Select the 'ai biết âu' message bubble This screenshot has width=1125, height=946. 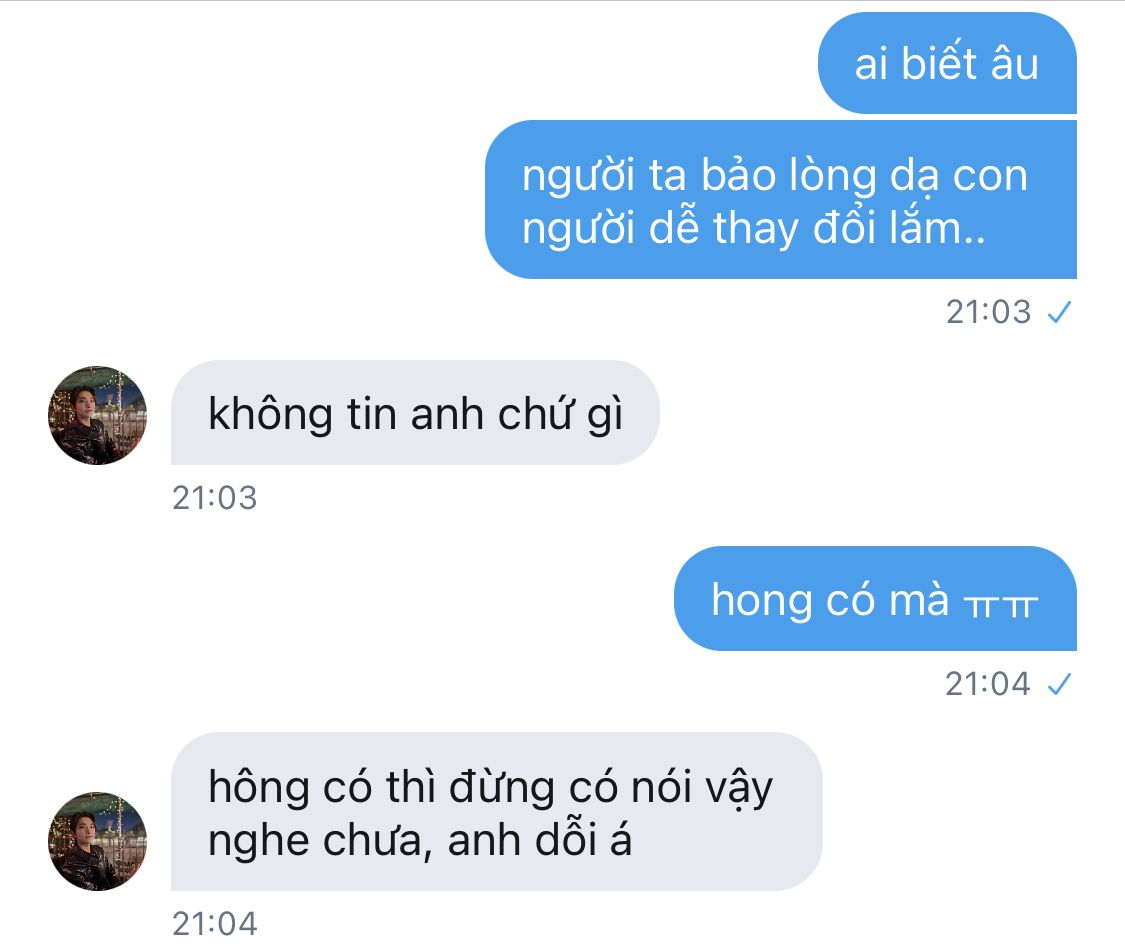[x=947, y=63]
